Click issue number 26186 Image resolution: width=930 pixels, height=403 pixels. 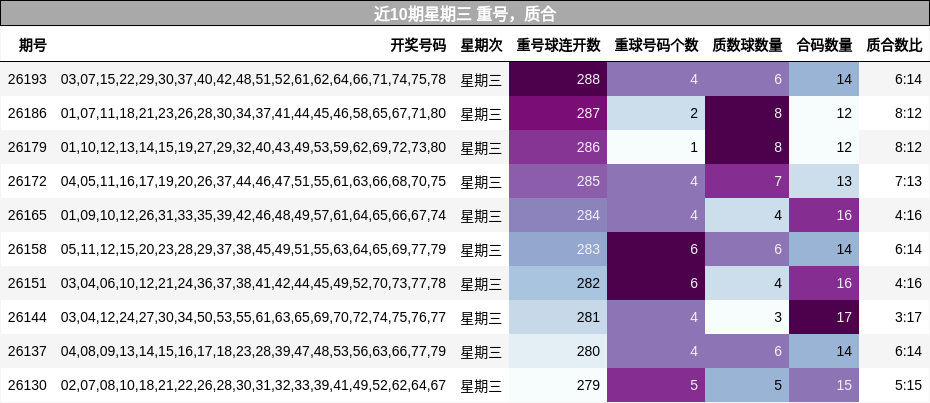[x=27, y=113]
